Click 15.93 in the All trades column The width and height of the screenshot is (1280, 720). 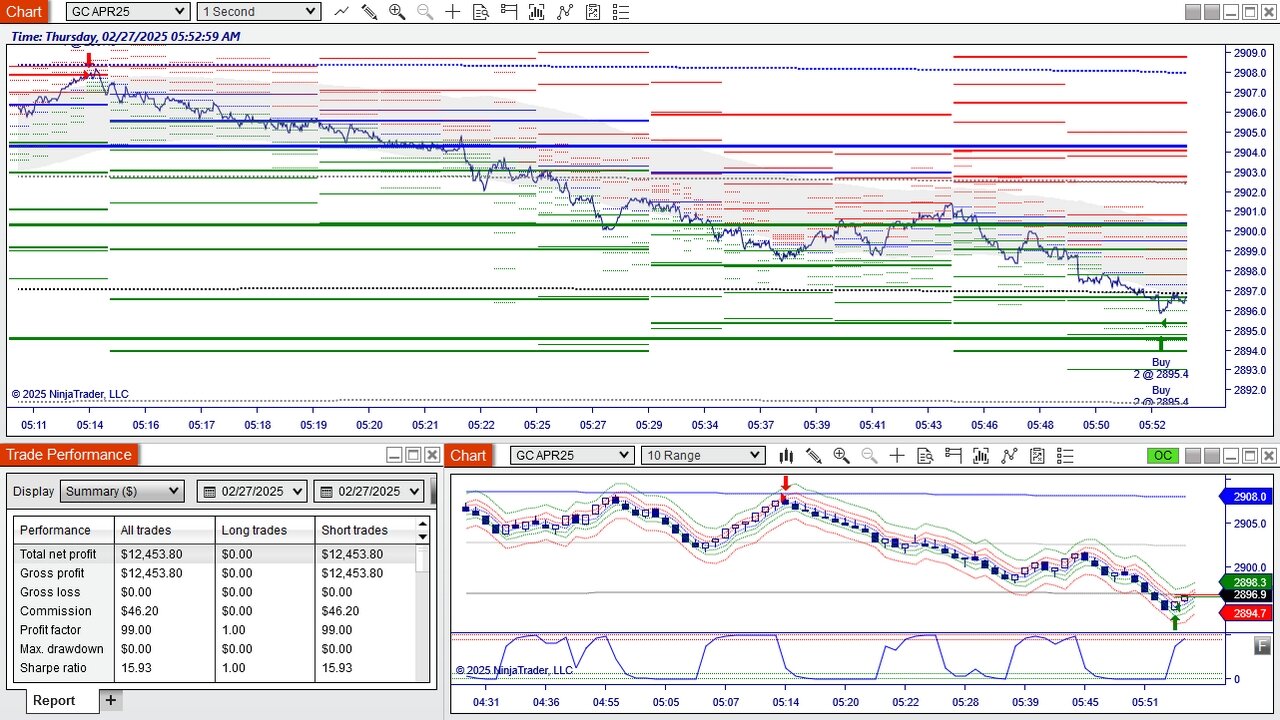click(136, 669)
